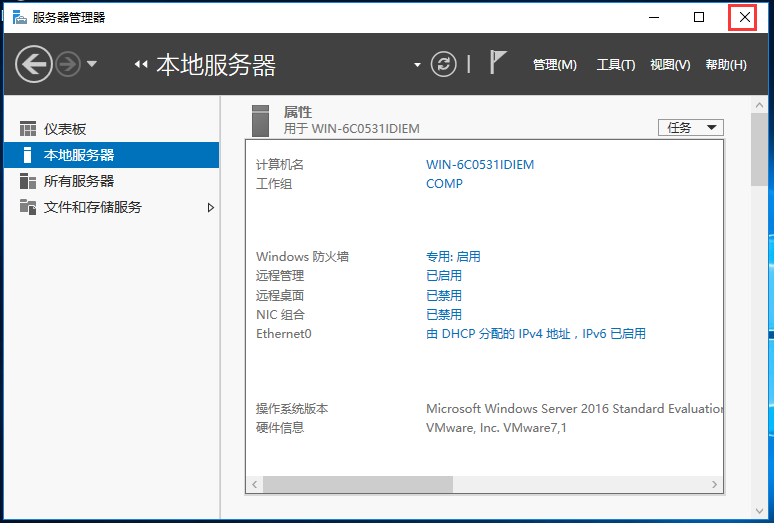774x523 pixels.
Task: Click 已禁用 link for NIC 组合
Action: [x=444, y=315]
